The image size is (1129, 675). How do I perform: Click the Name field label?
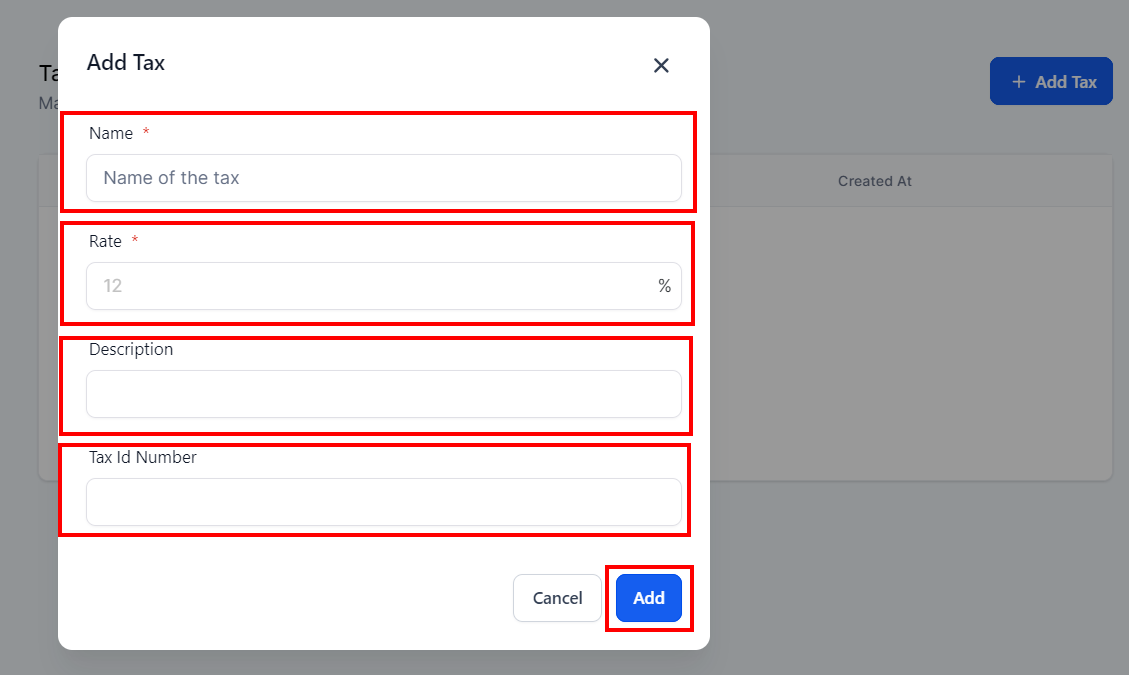(111, 133)
